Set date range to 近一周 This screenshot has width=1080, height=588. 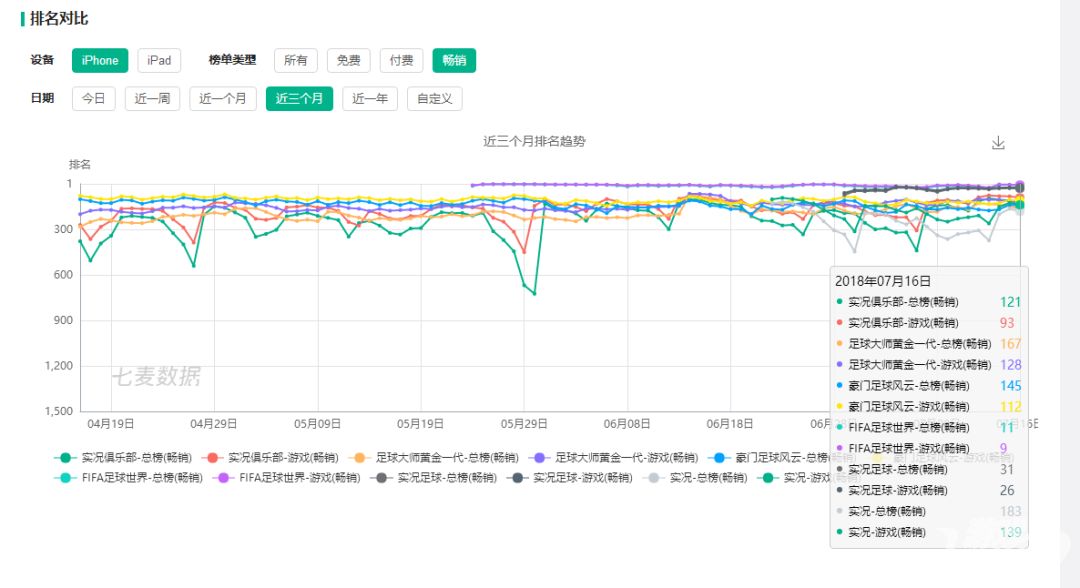(151, 98)
